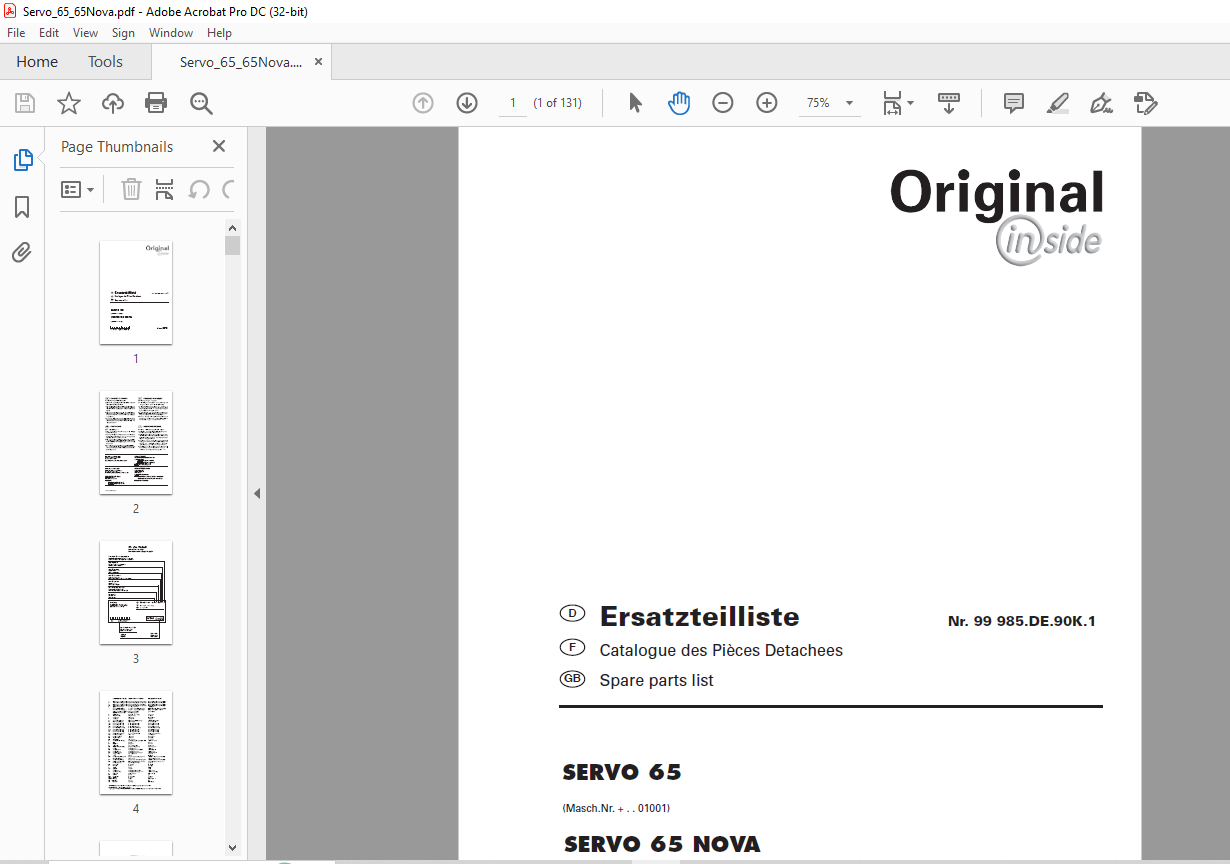The width and height of the screenshot is (1230, 864).
Task: Print the document with printer icon
Action: tap(156, 103)
